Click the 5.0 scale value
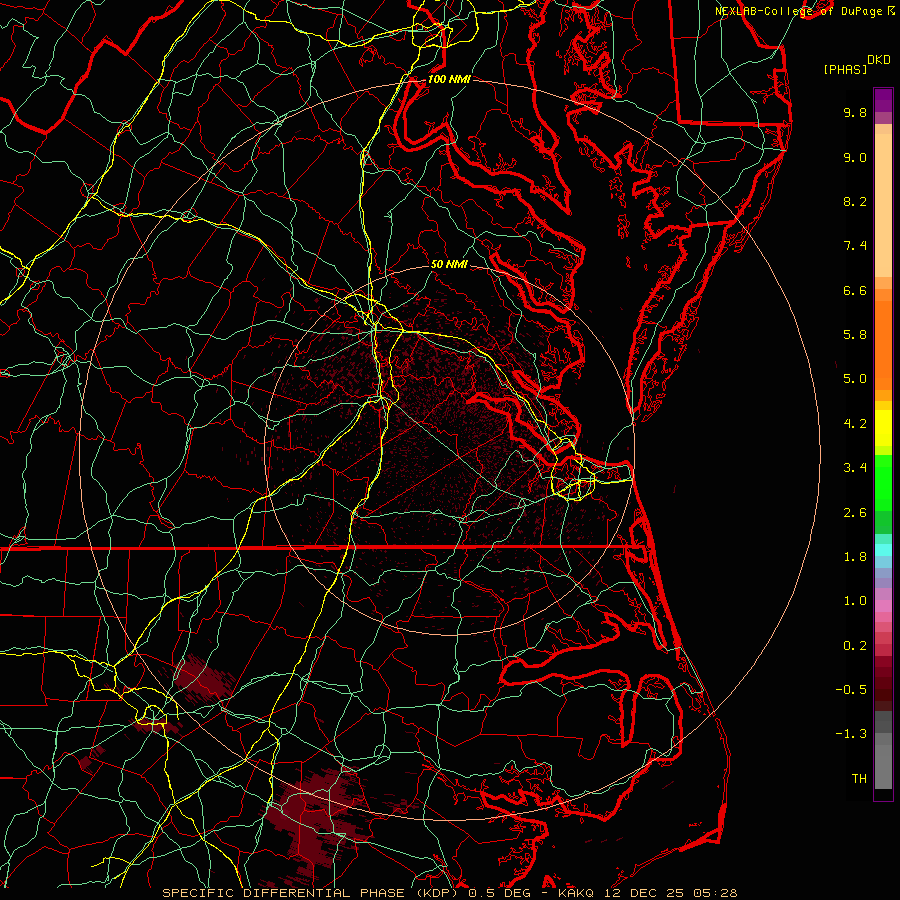 (x=855, y=379)
